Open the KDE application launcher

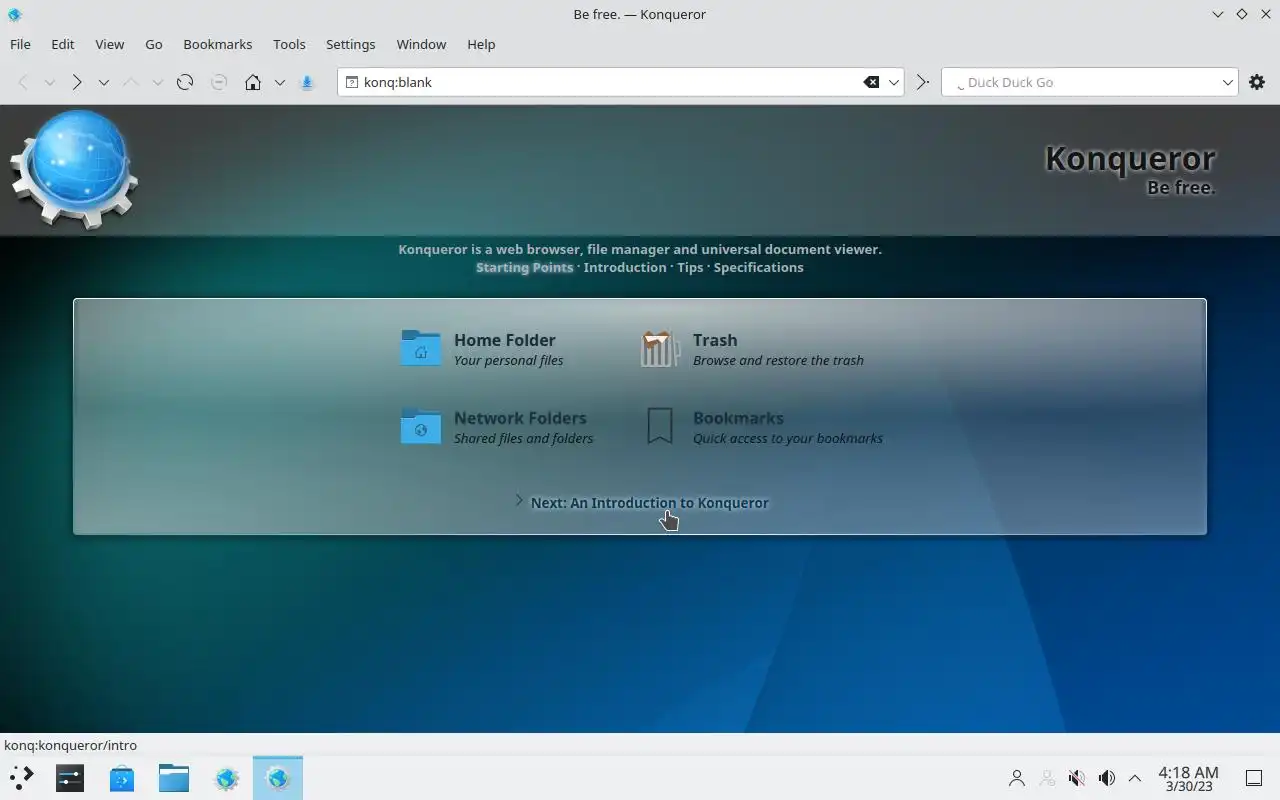(x=22, y=777)
